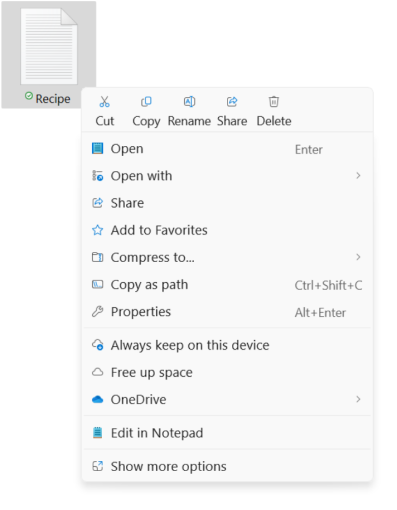Click the star icon beside Add to Favorites
Viewport: 397px width, 510px height.
click(97, 230)
